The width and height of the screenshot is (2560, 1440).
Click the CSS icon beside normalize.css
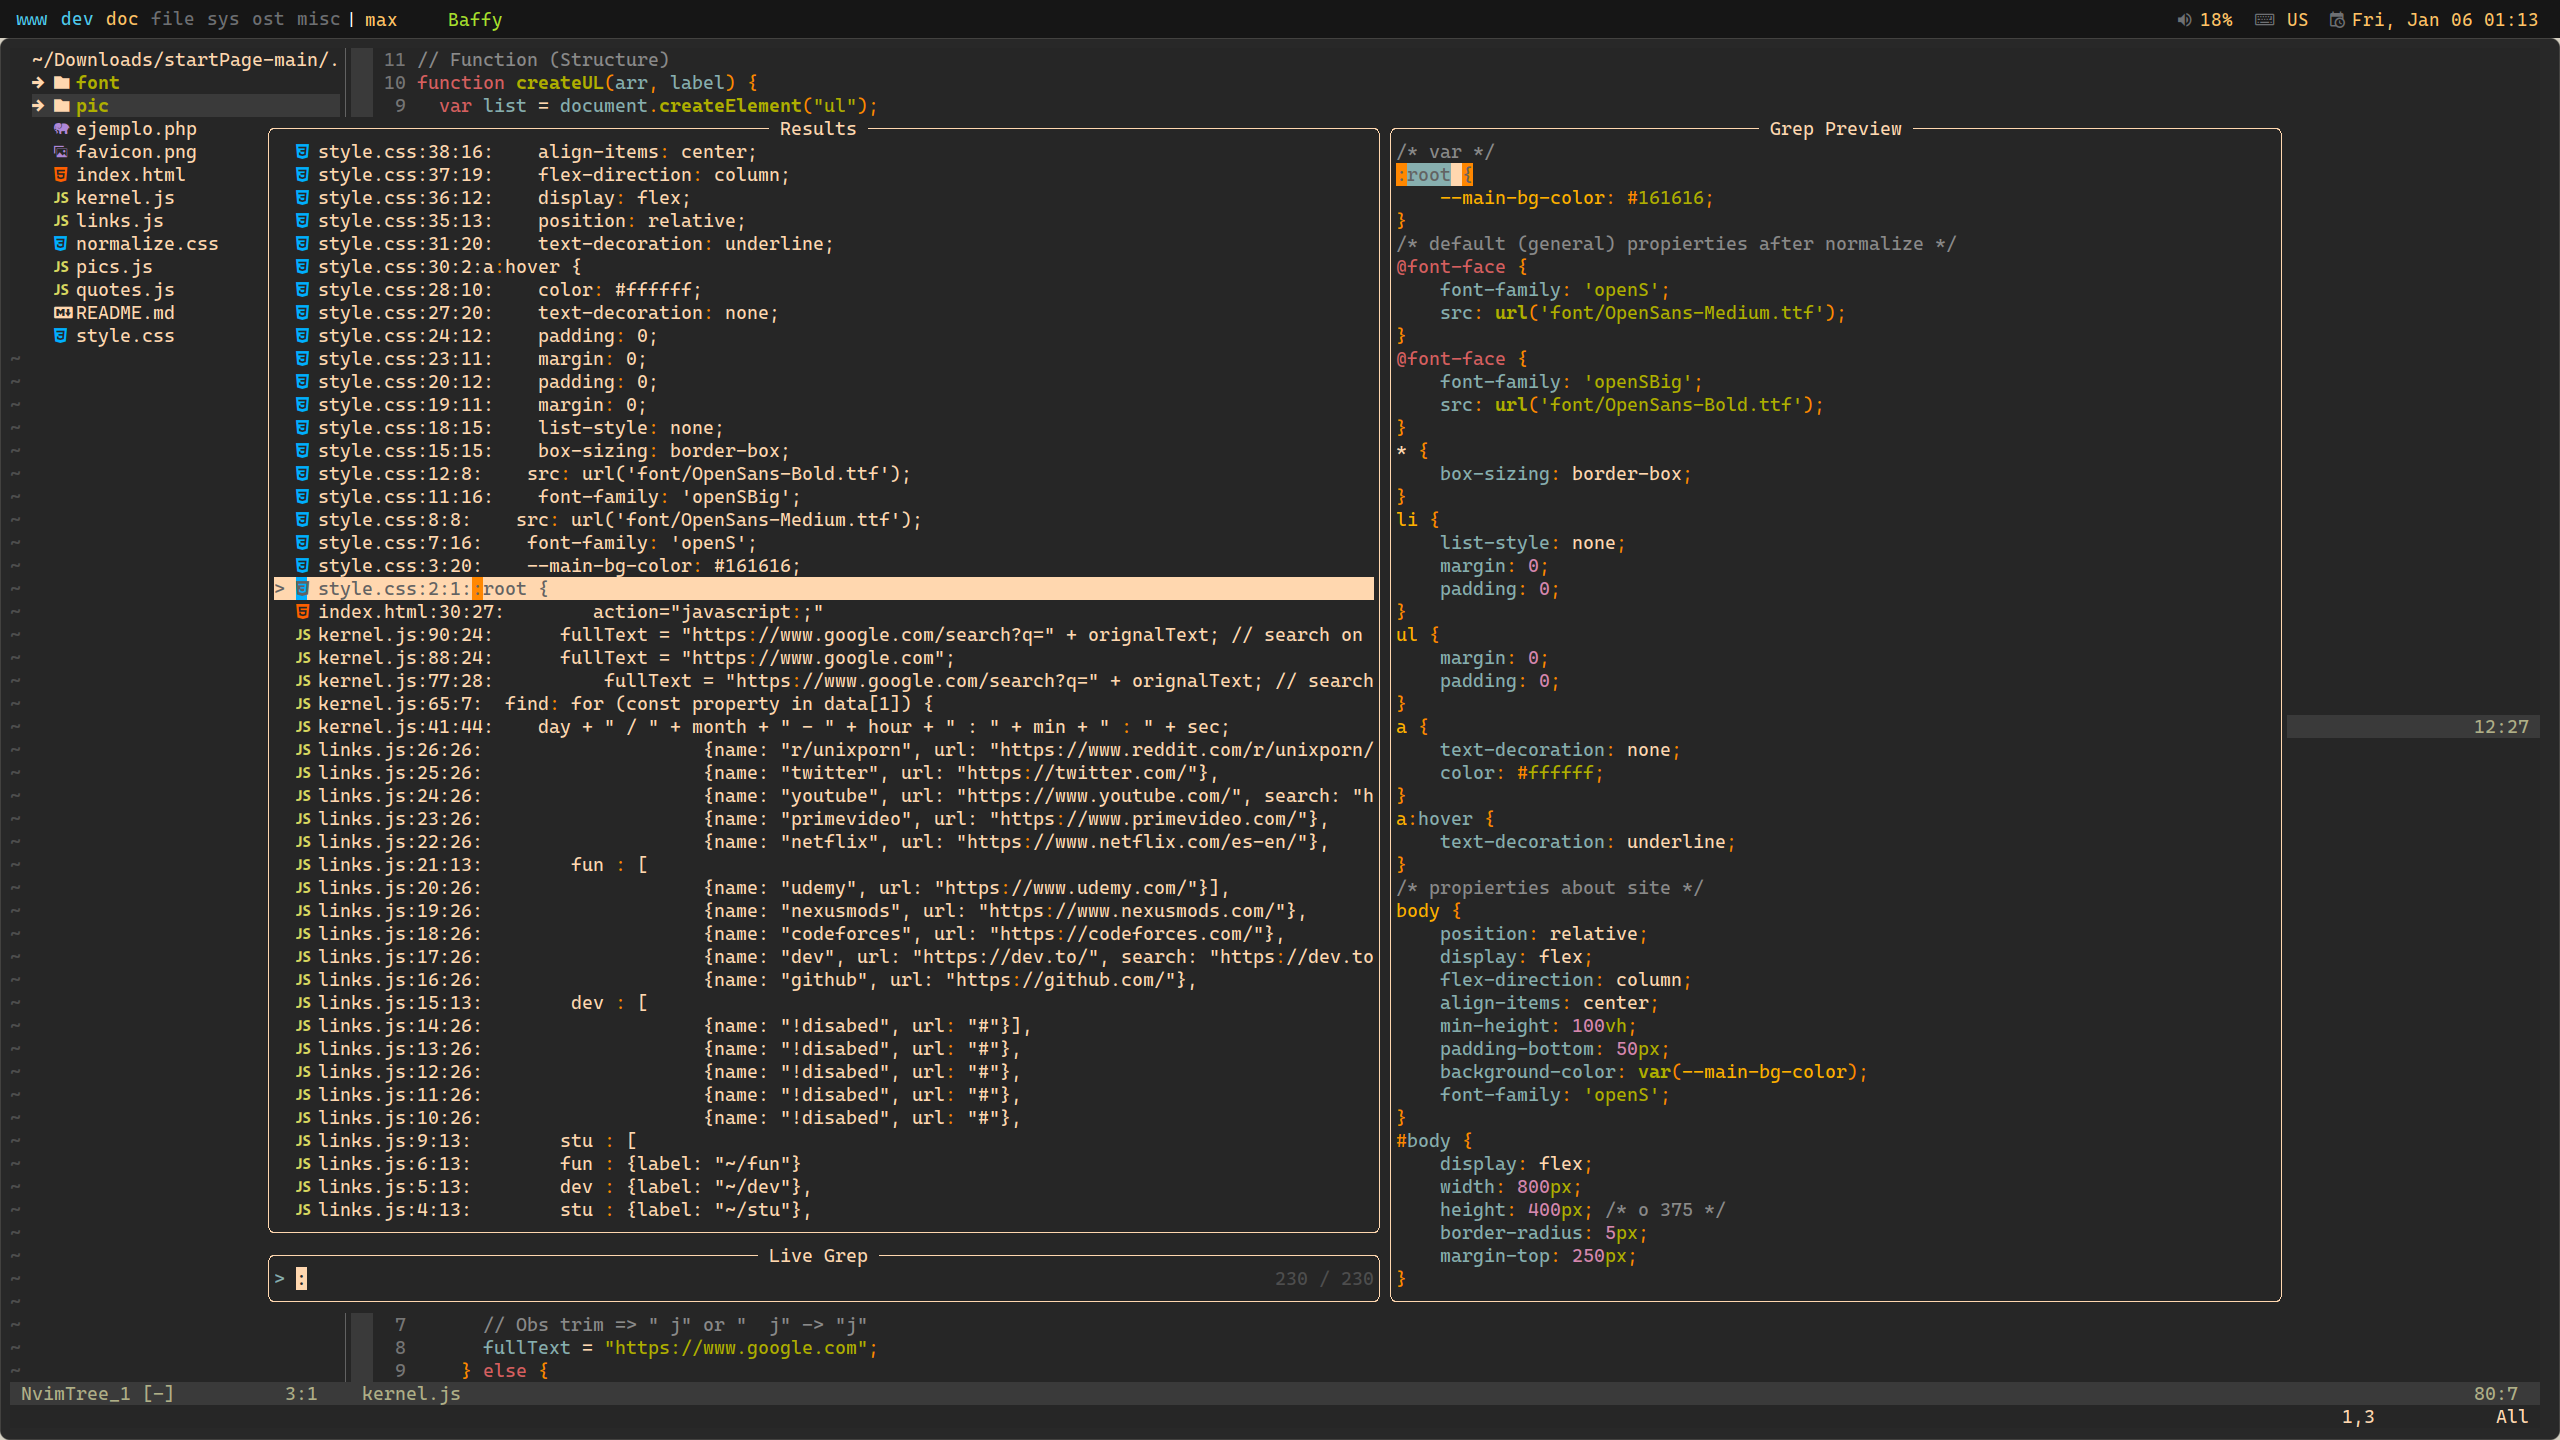(61, 244)
